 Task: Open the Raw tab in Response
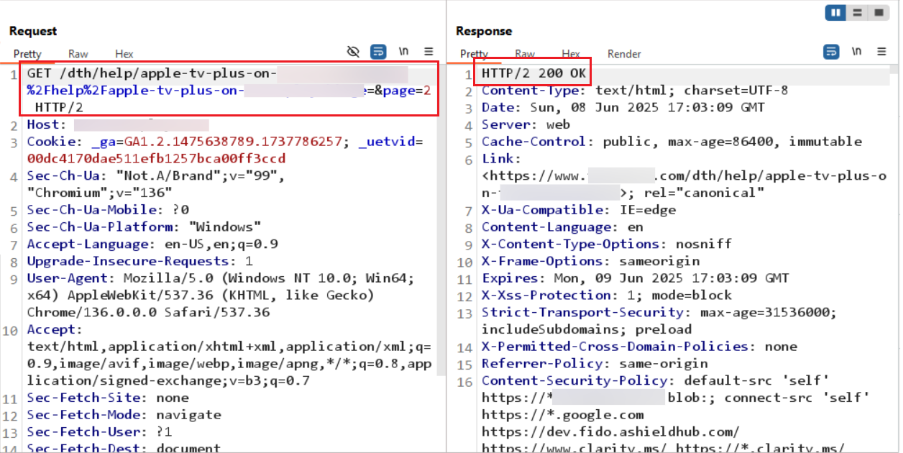point(525,54)
